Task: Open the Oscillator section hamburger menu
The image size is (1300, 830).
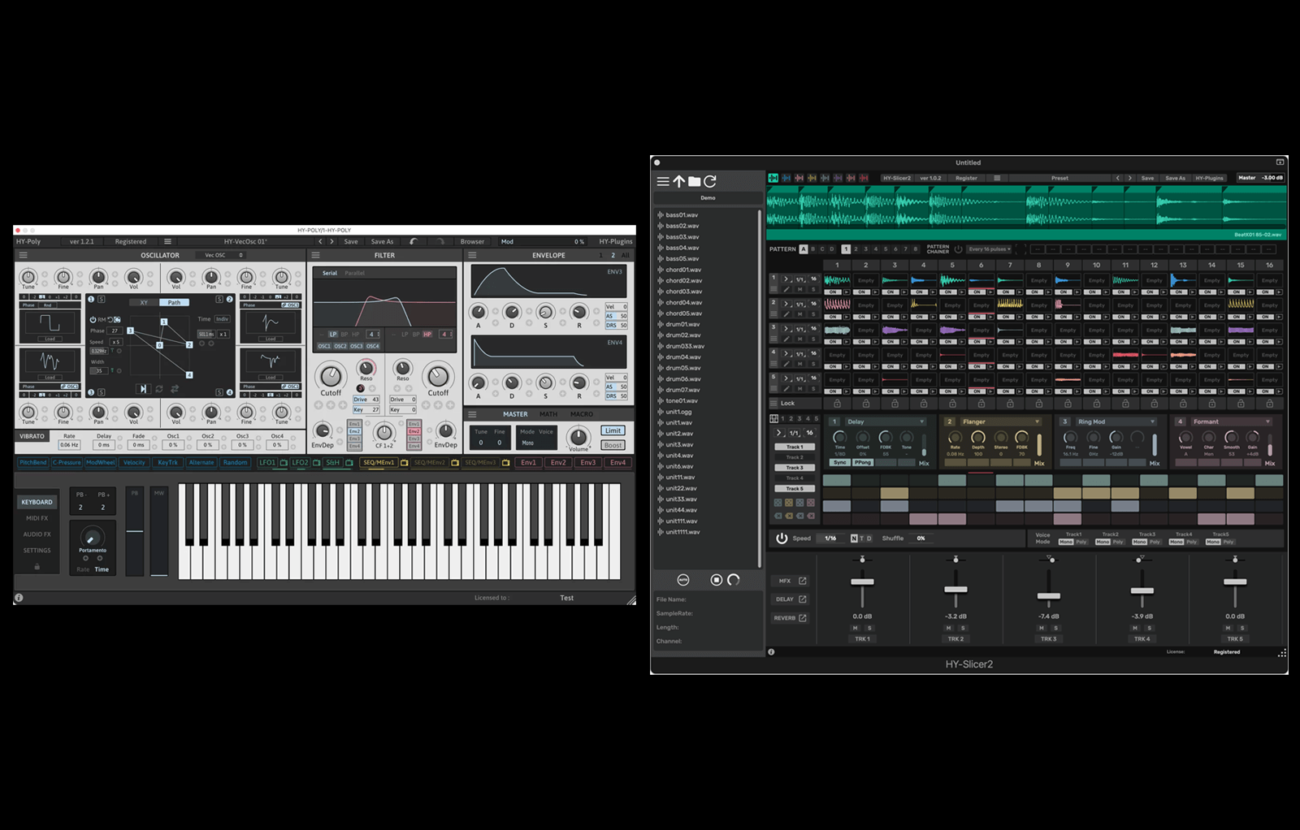Action: click(x=23, y=255)
